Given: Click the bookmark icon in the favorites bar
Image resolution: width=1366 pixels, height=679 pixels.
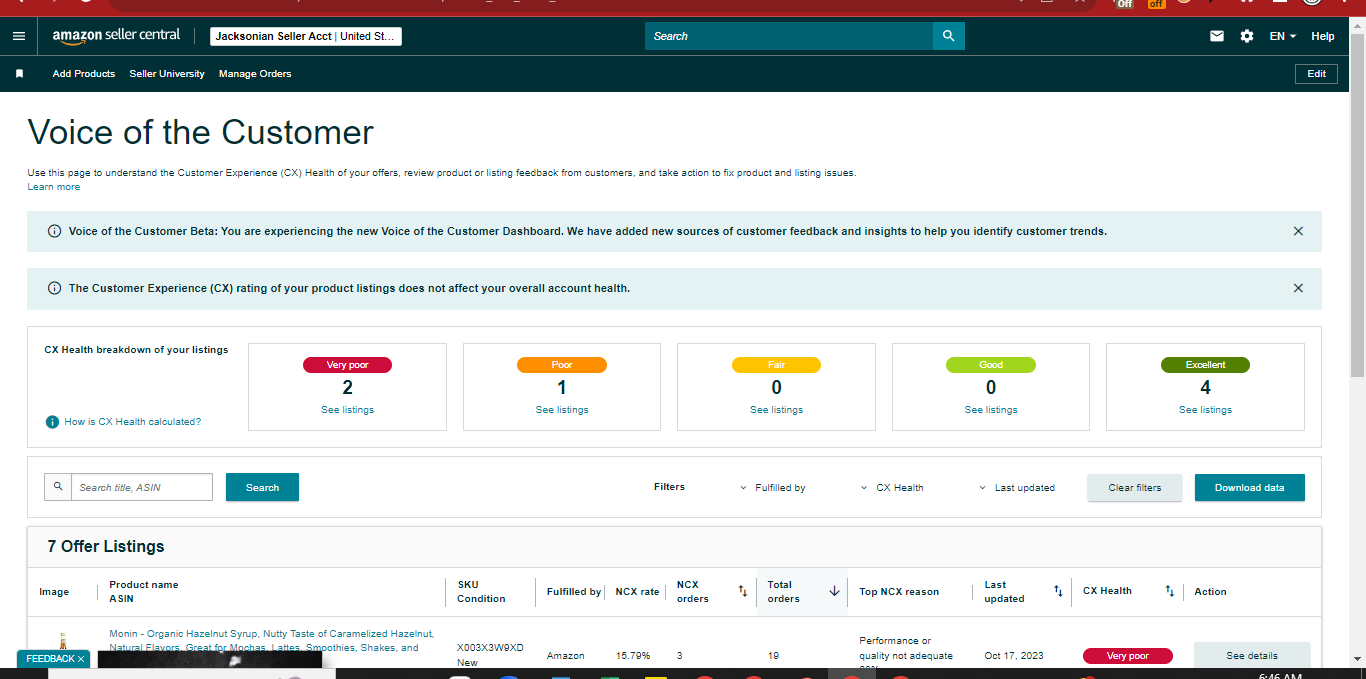Looking at the screenshot, I should 19,74.
